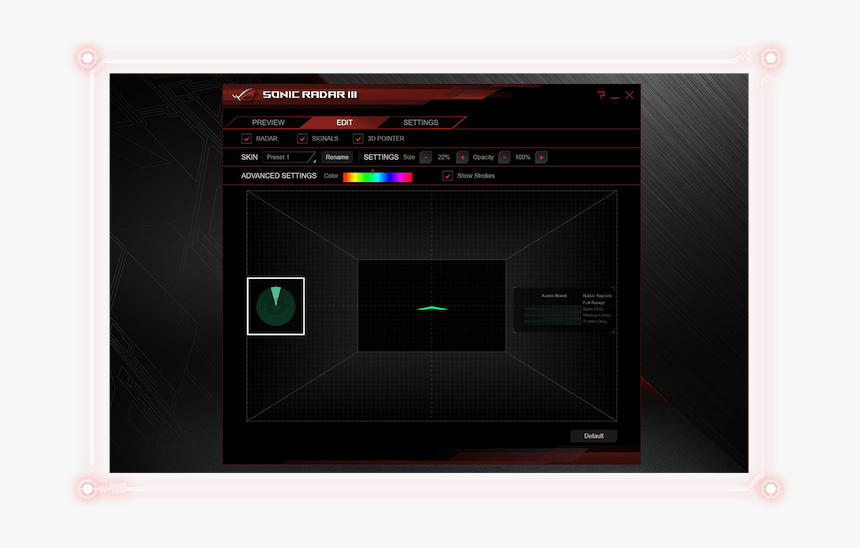Switch to the PREVIEW tab

(268, 122)
